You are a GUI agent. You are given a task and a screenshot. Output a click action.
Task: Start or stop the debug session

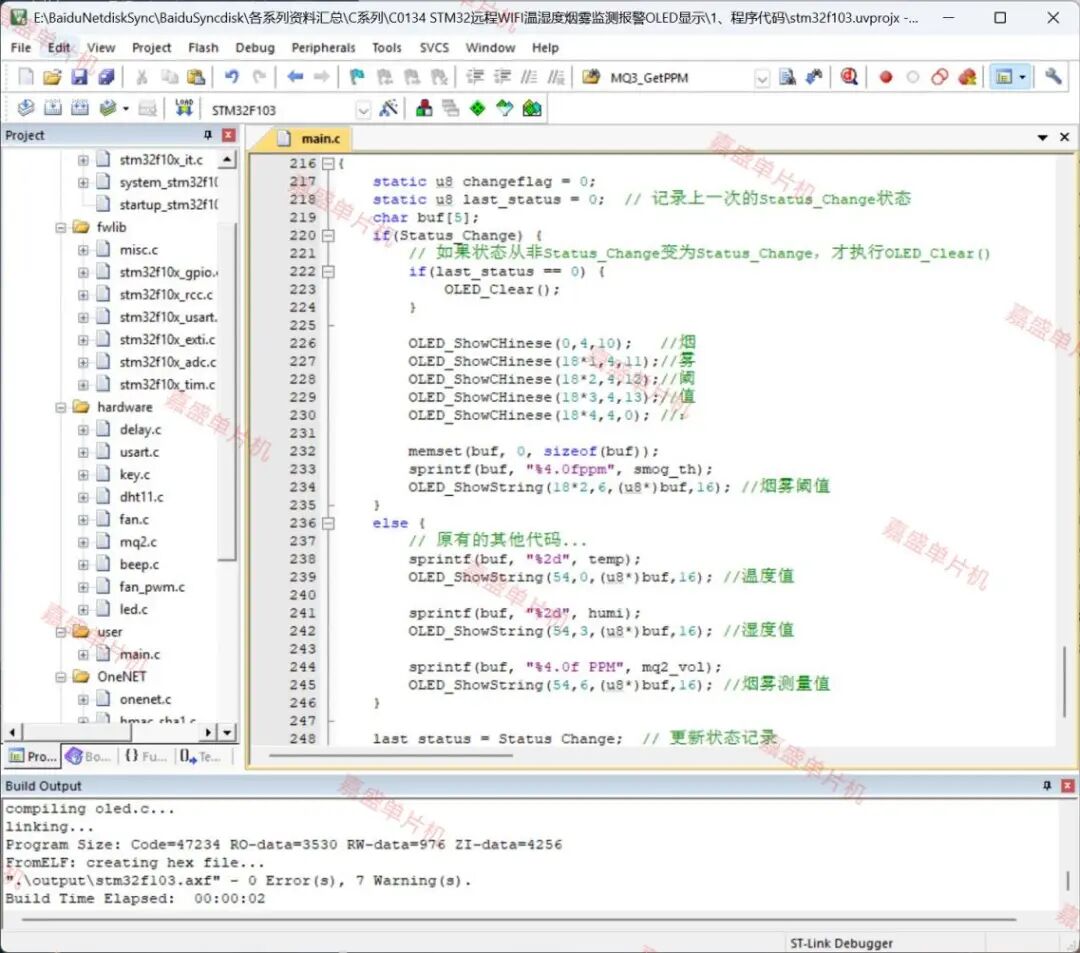(849, 77)
